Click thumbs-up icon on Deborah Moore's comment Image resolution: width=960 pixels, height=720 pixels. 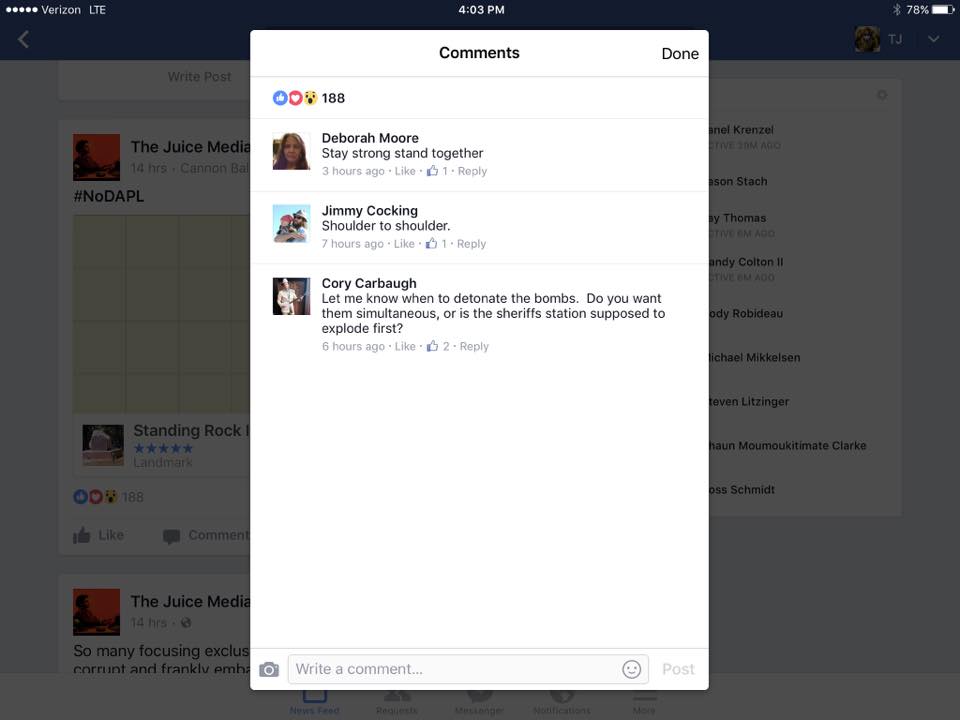[x=432, y=171]
